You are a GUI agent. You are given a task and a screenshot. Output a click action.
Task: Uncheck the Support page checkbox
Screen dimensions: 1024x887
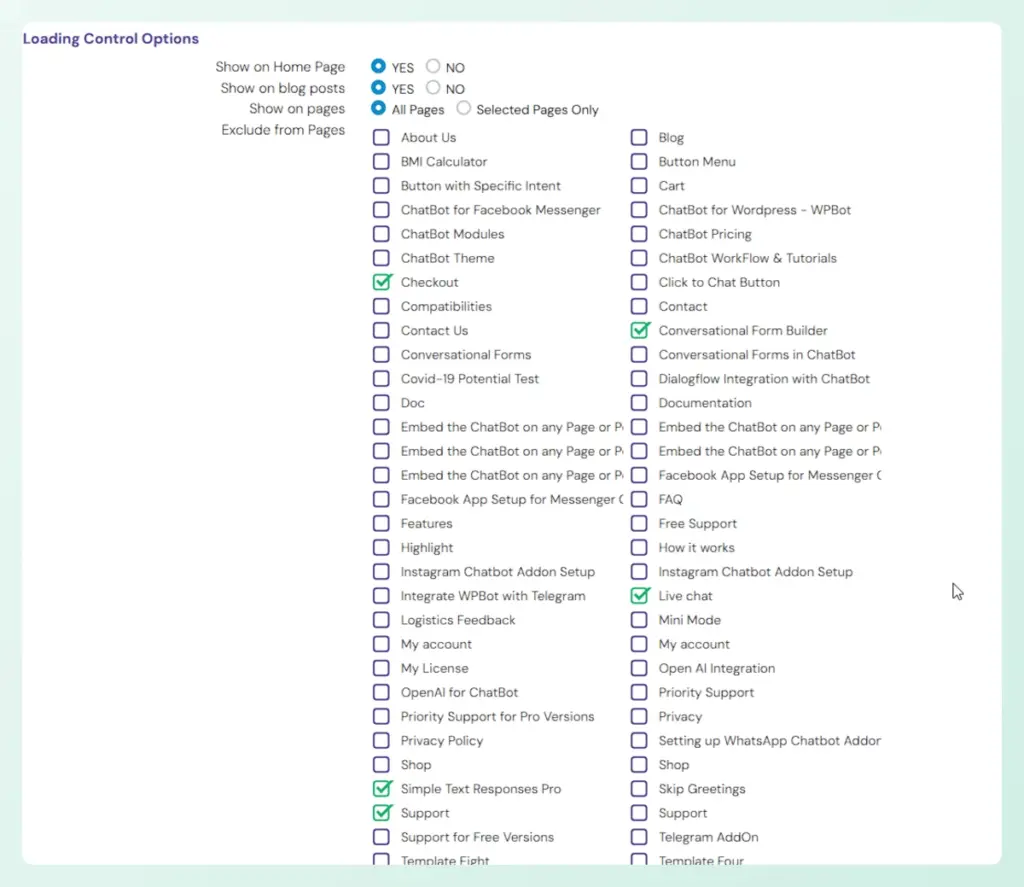[x=381, y=813]
